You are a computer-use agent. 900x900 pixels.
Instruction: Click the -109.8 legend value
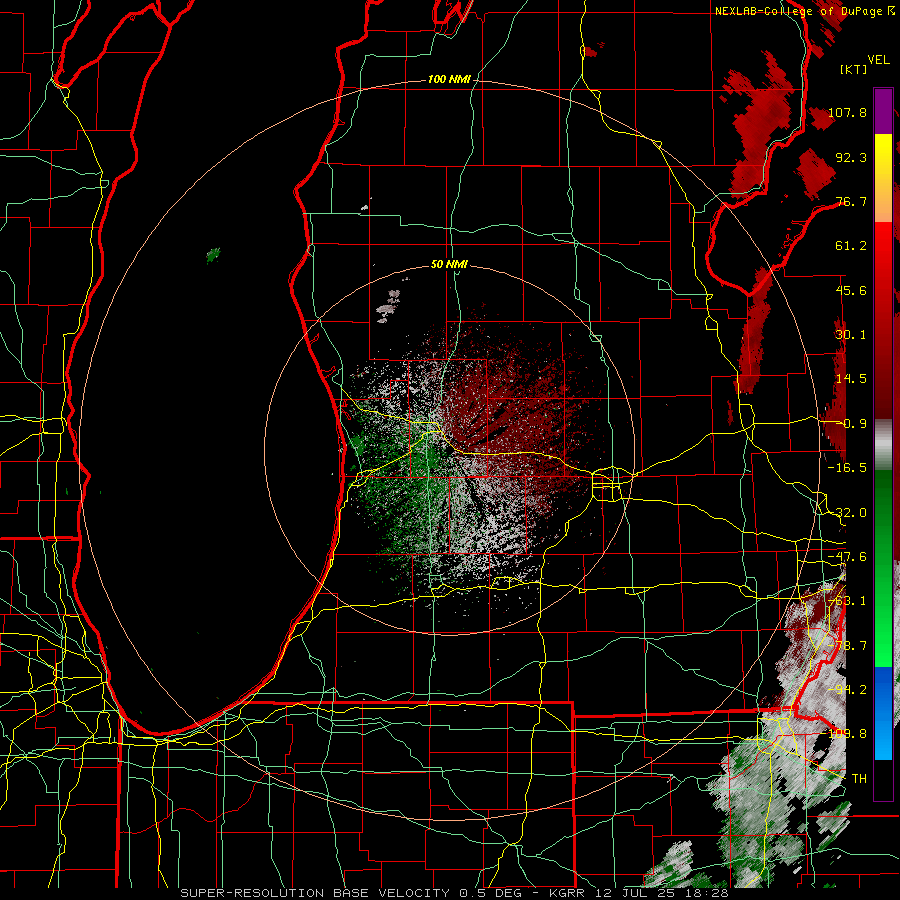coord(847,734)
